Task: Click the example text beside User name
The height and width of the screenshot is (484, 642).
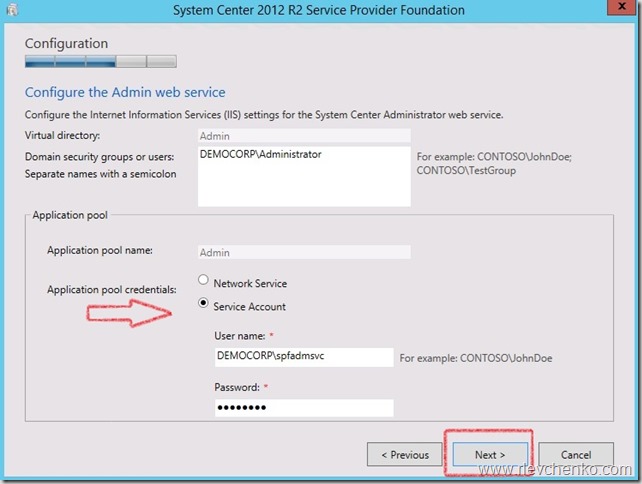Action: 476,357
